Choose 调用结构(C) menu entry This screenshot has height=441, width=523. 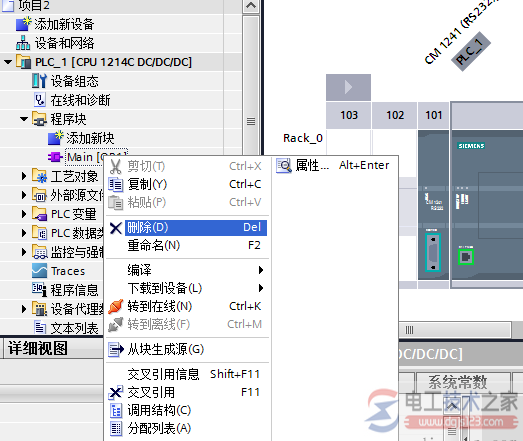[x=187, y=410]
